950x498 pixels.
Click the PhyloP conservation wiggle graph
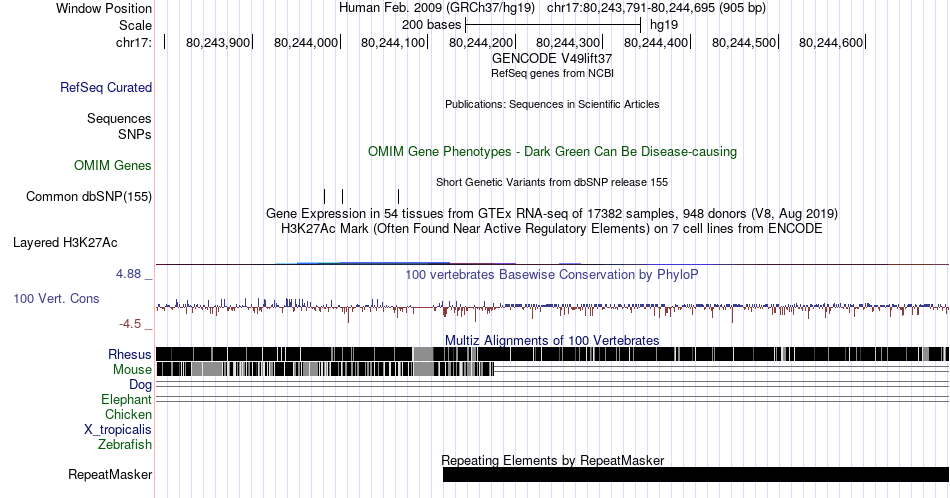553,308
